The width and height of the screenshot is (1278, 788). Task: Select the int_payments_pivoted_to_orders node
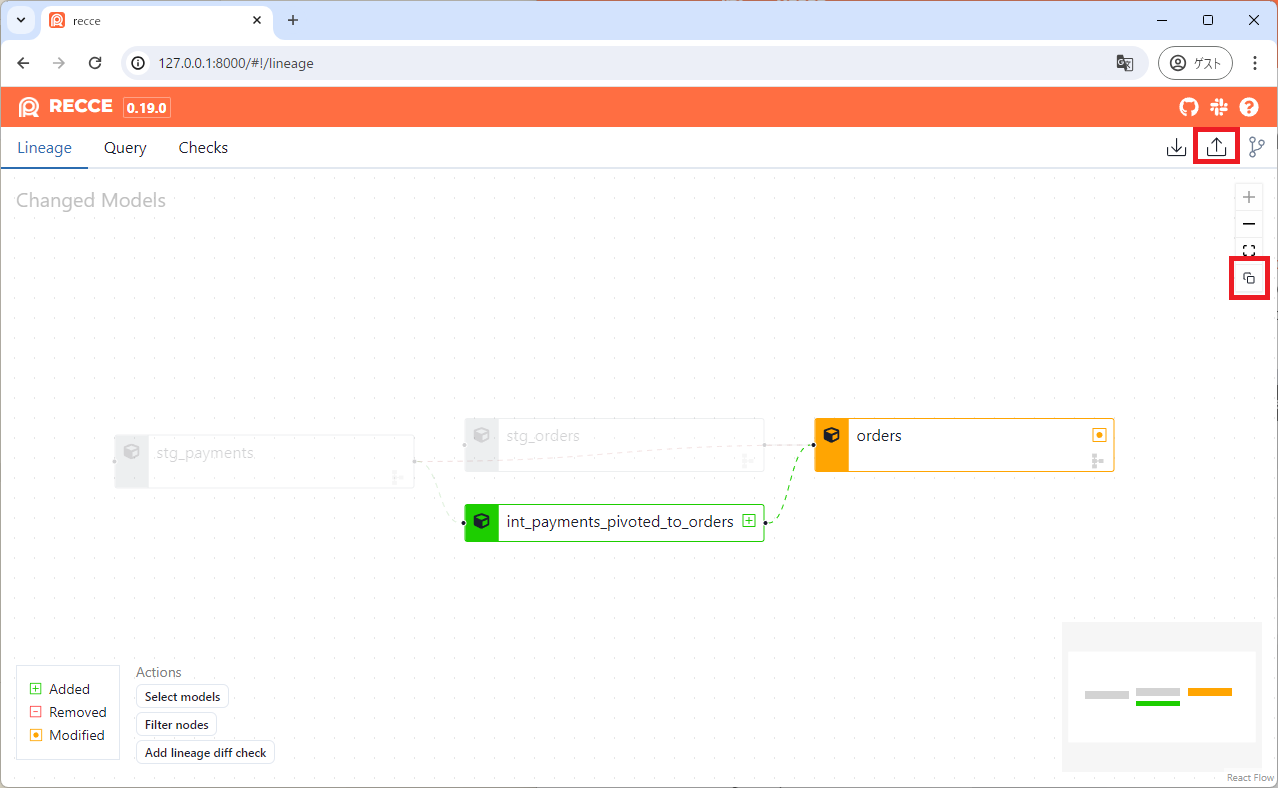[614, 522]
